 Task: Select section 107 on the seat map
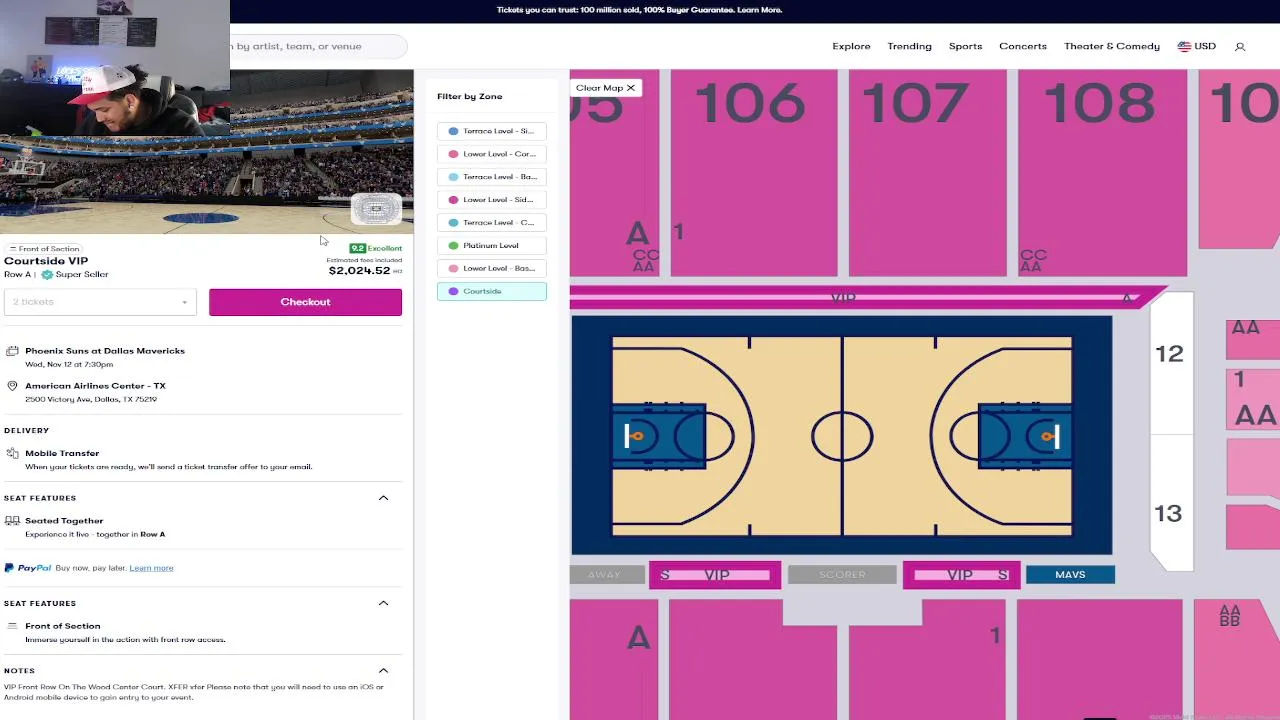(927, 173)
